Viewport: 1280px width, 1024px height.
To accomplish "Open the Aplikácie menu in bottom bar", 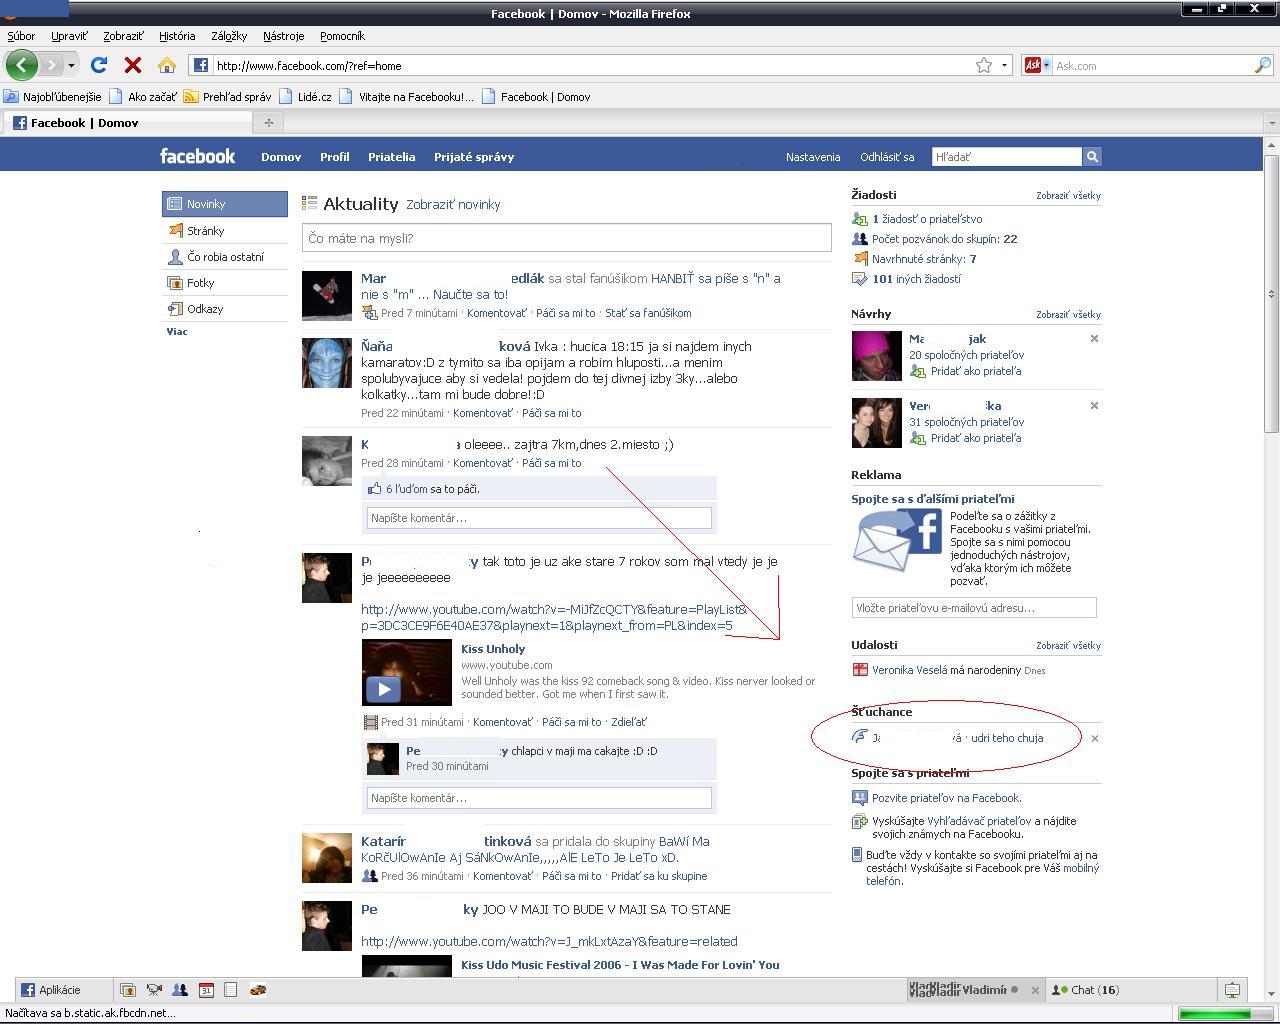I will pos(50,990).
